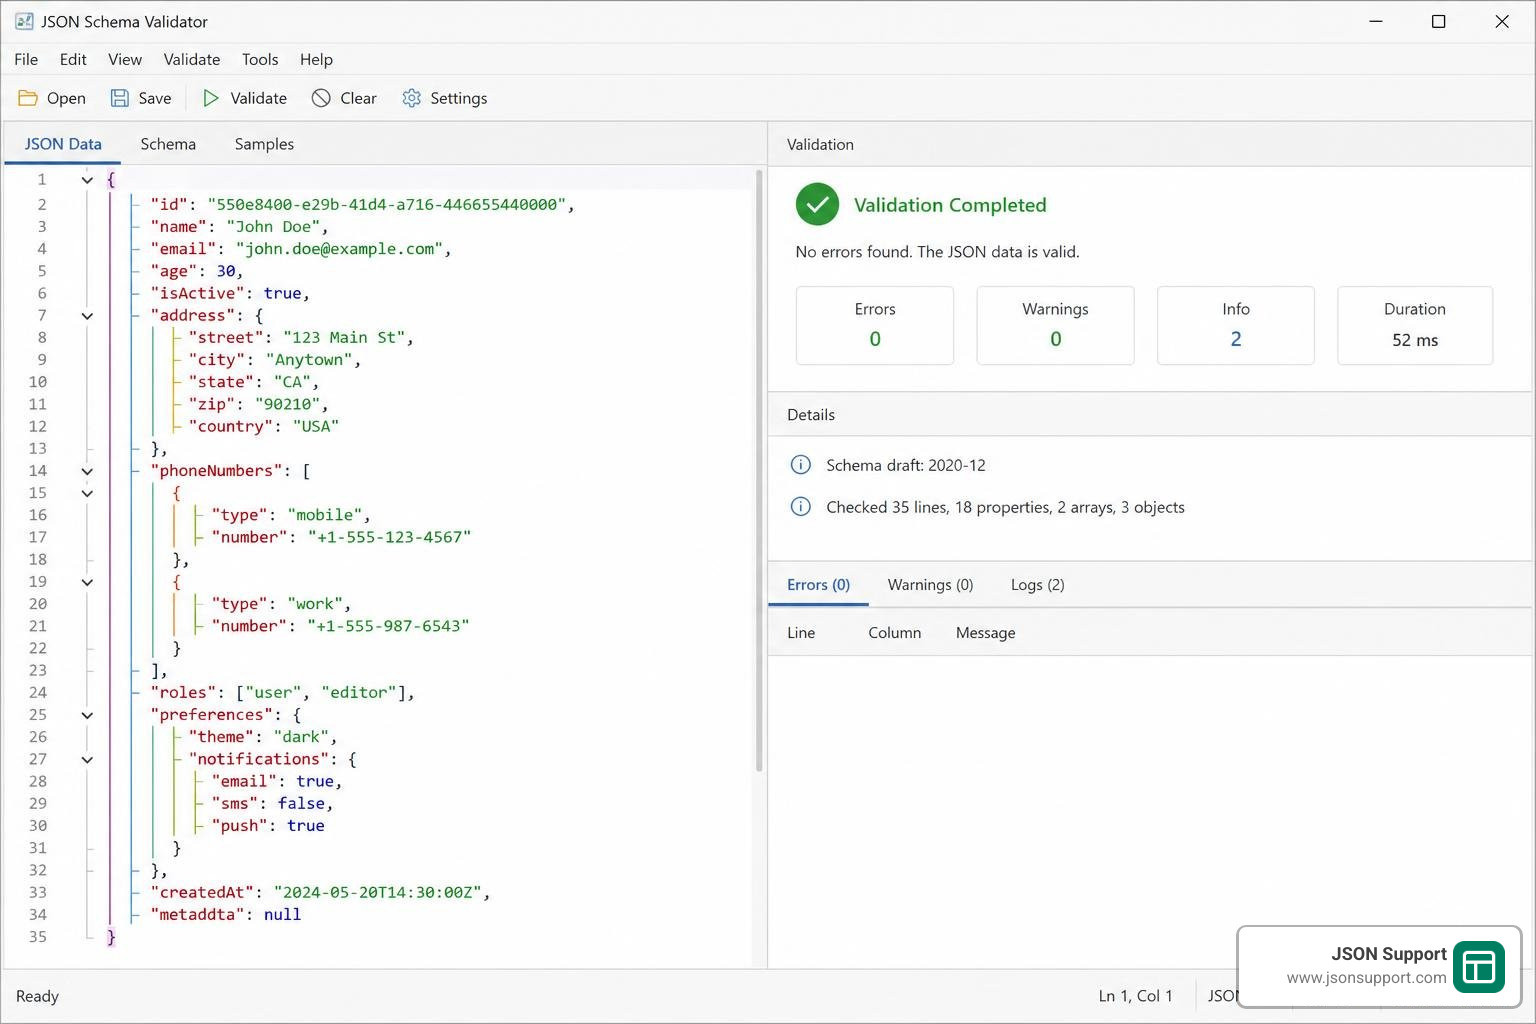1536x1024 pixels.
Task: Collapse the notifications object at line 27
Action: (x=87, y=760)
